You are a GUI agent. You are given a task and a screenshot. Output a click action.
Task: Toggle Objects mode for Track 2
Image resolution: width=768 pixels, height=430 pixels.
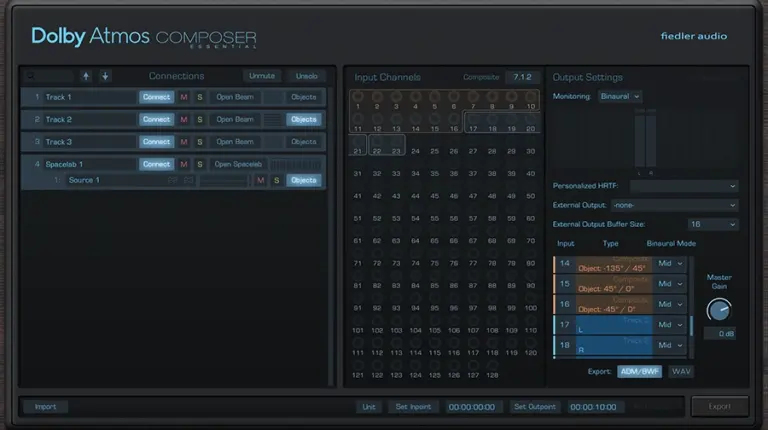(303, 120)
